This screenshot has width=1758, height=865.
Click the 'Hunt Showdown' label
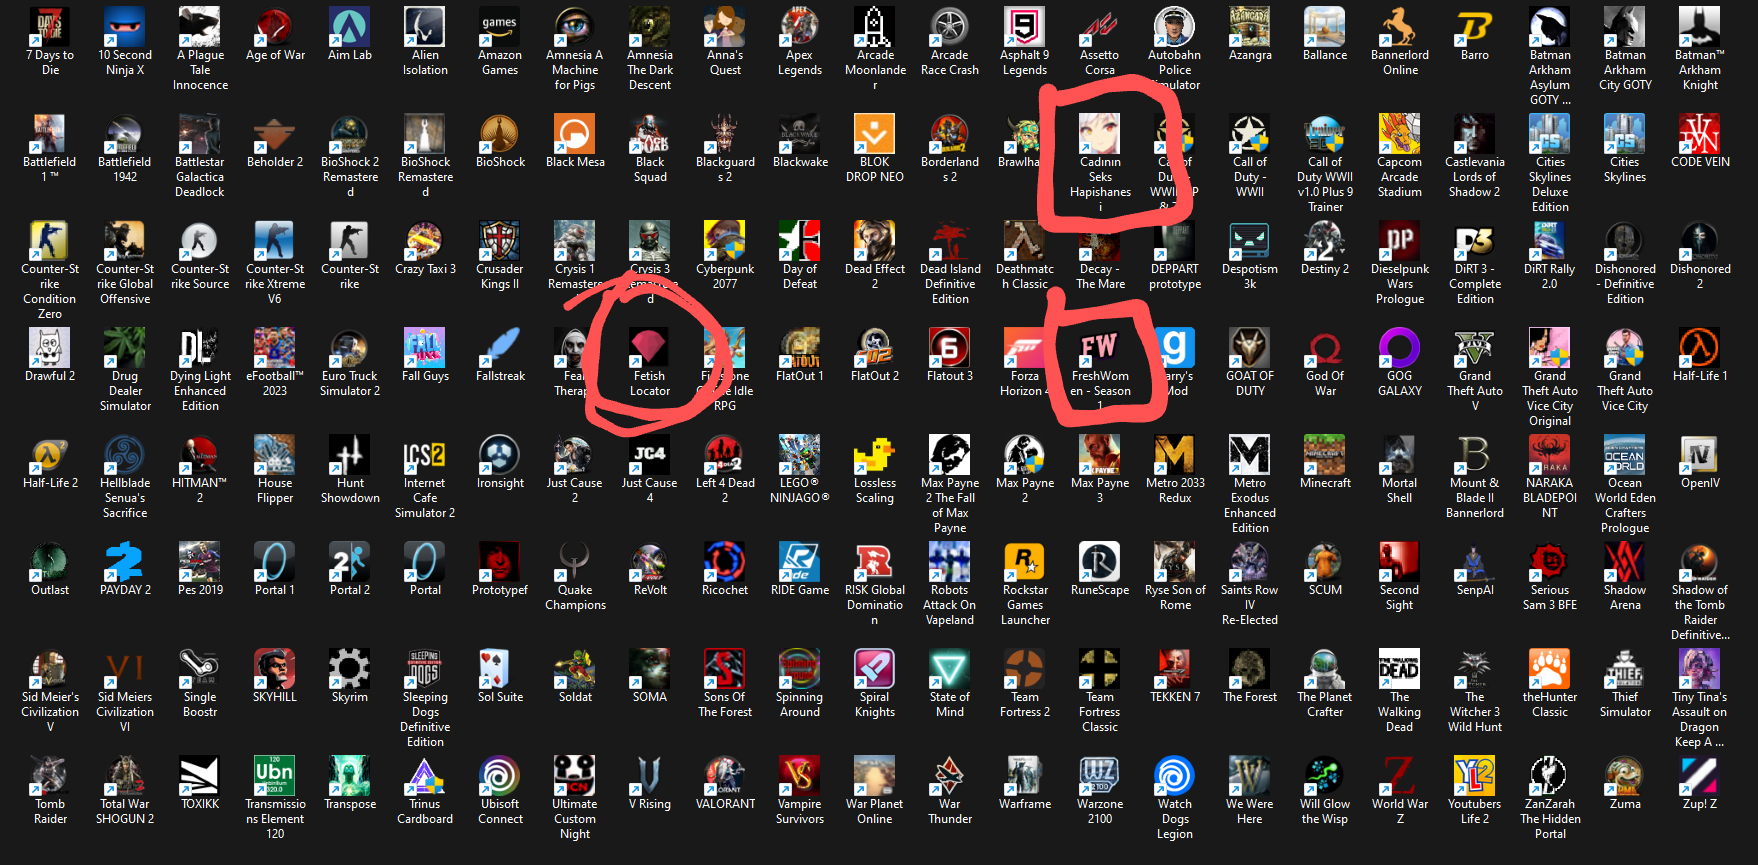(350, 491)
